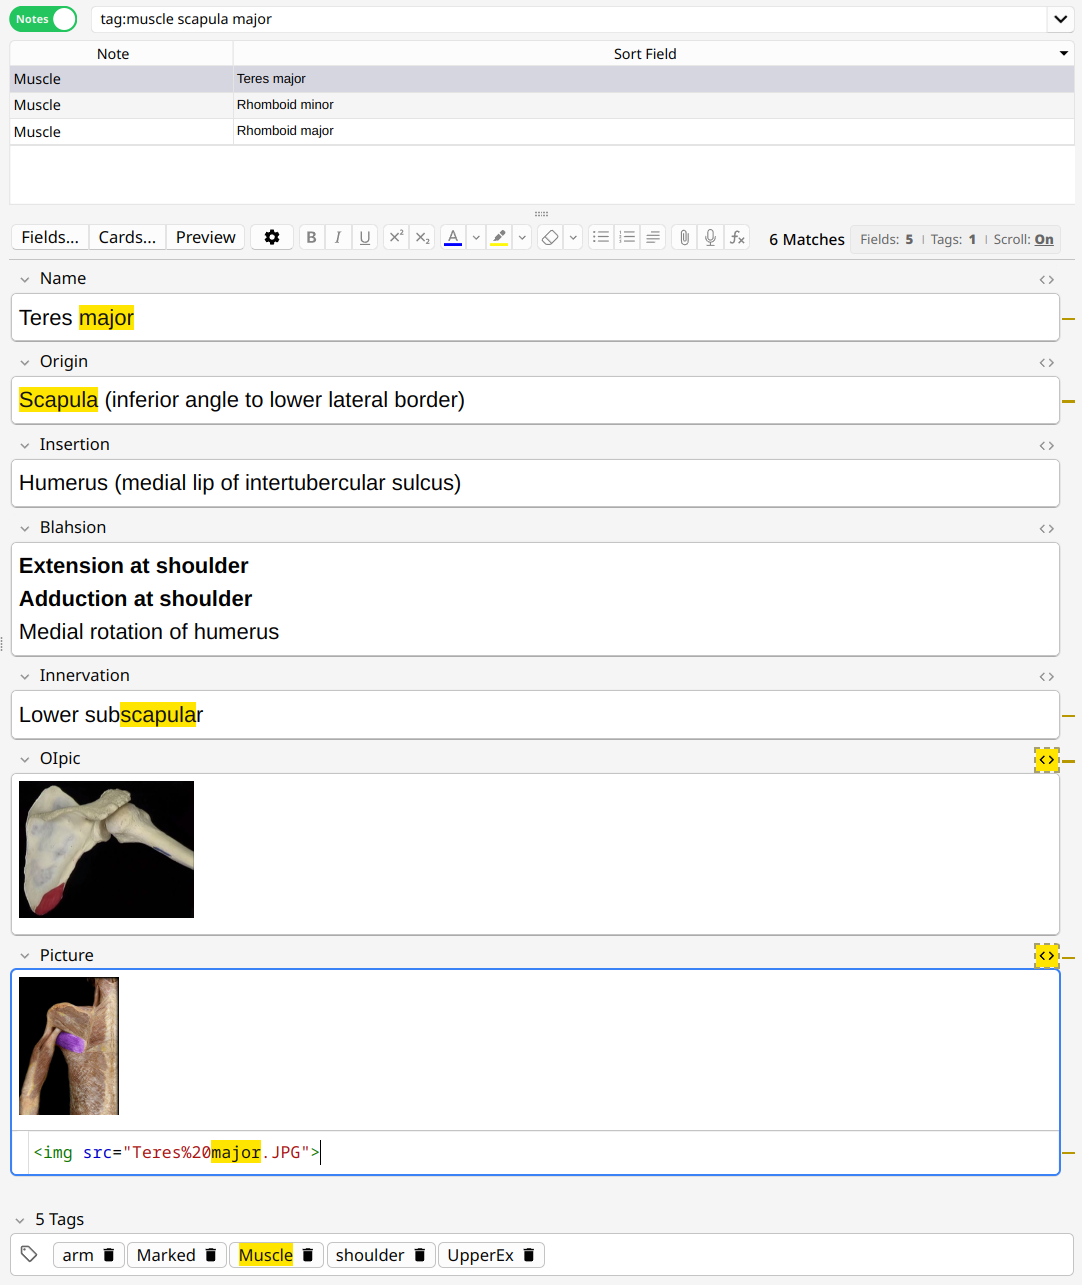This screenshot has height=1285, width=1082.
Task: Collapse the Blahsion field
Action: [25, 528]
